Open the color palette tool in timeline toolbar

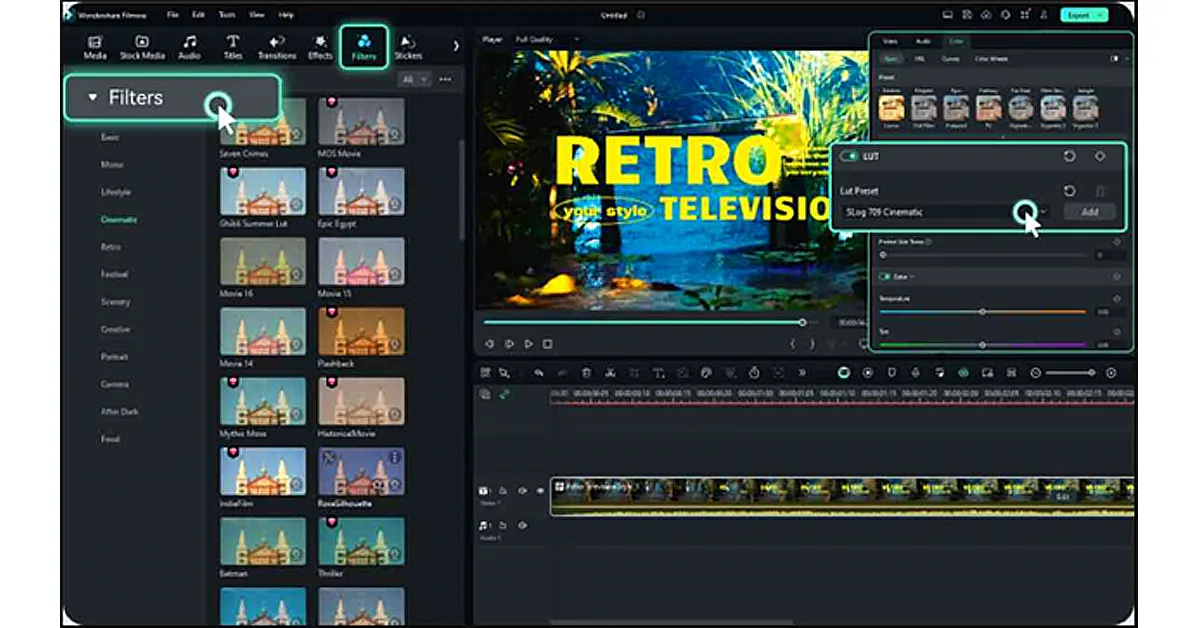pyautogui.click(x=706, y=372)
